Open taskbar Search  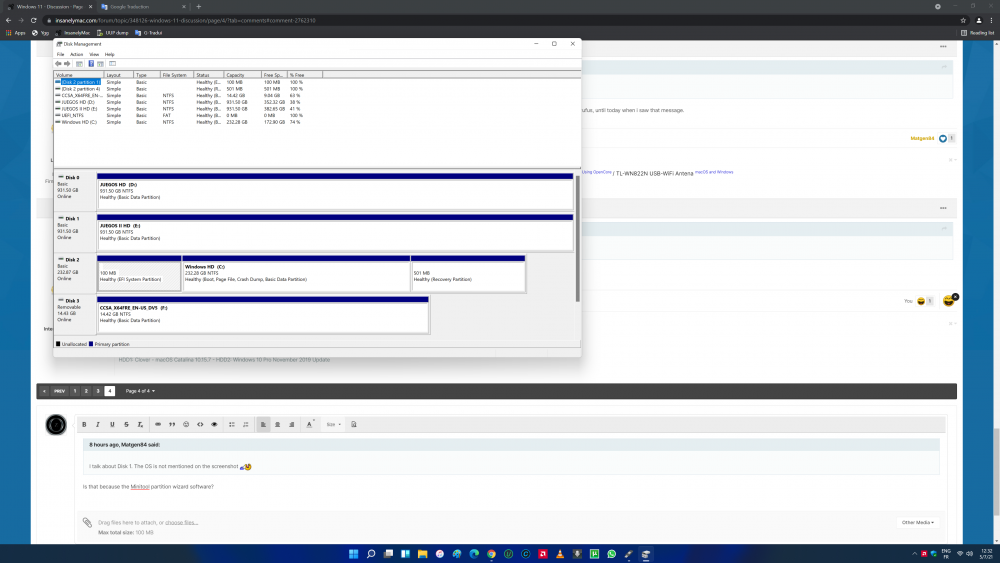(371, 554)
